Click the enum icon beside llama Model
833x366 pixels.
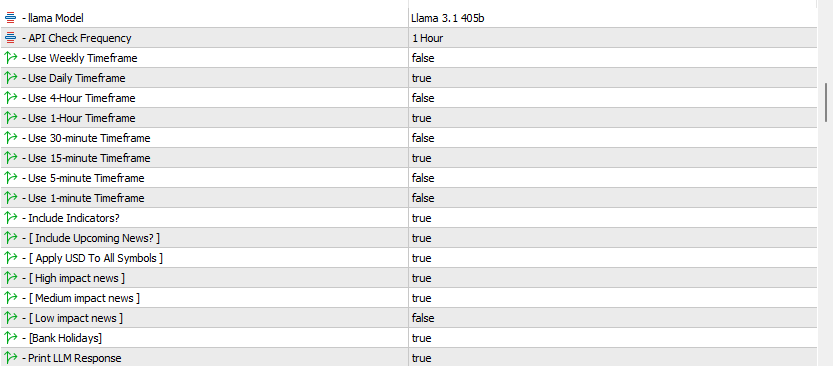click(x=10, y=18)
